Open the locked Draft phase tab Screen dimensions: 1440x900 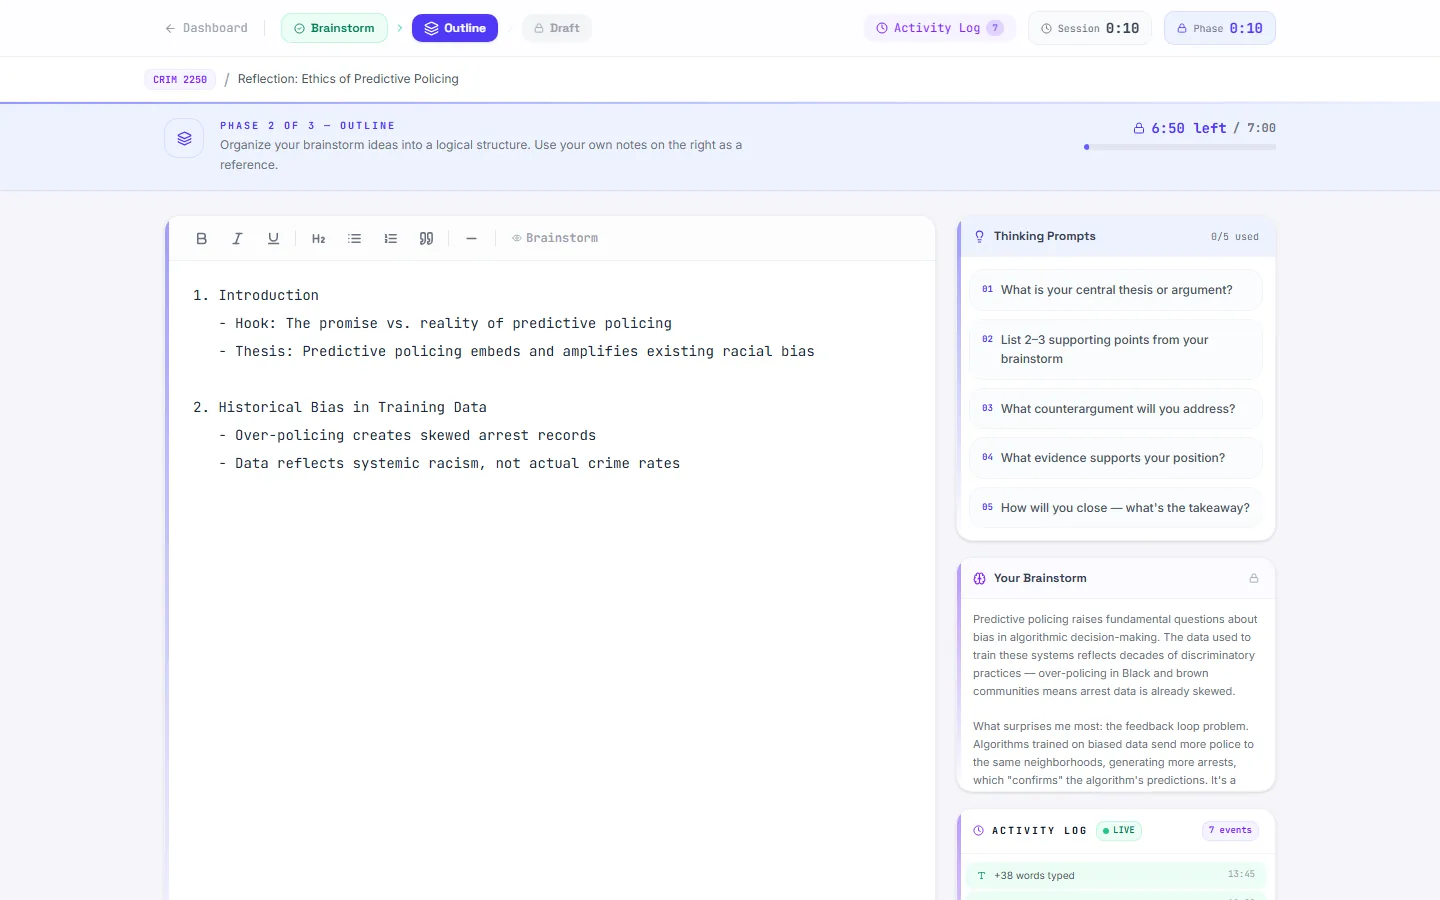(x=557, y=28)
